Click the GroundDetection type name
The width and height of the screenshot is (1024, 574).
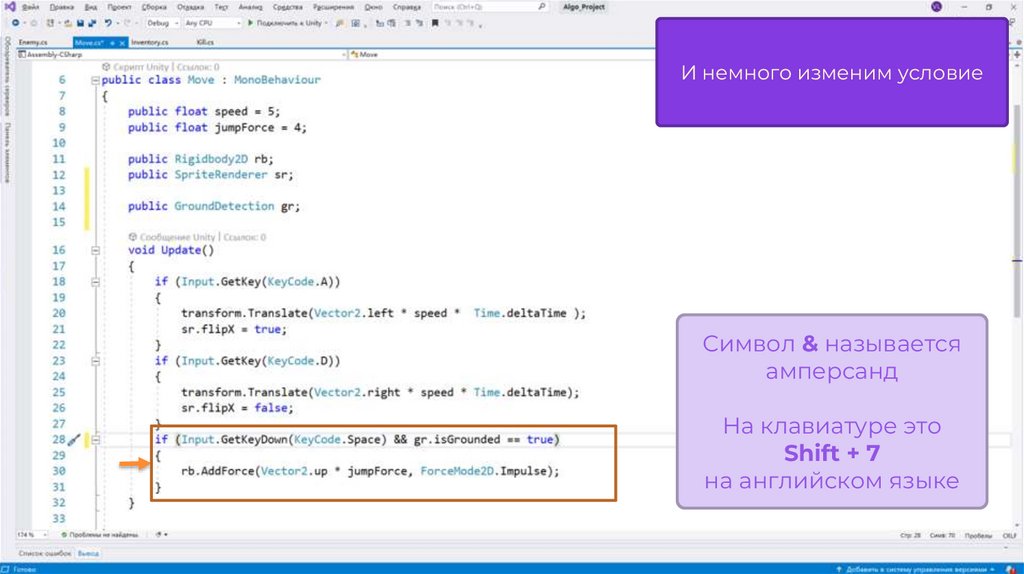click(x=224, y=206)
